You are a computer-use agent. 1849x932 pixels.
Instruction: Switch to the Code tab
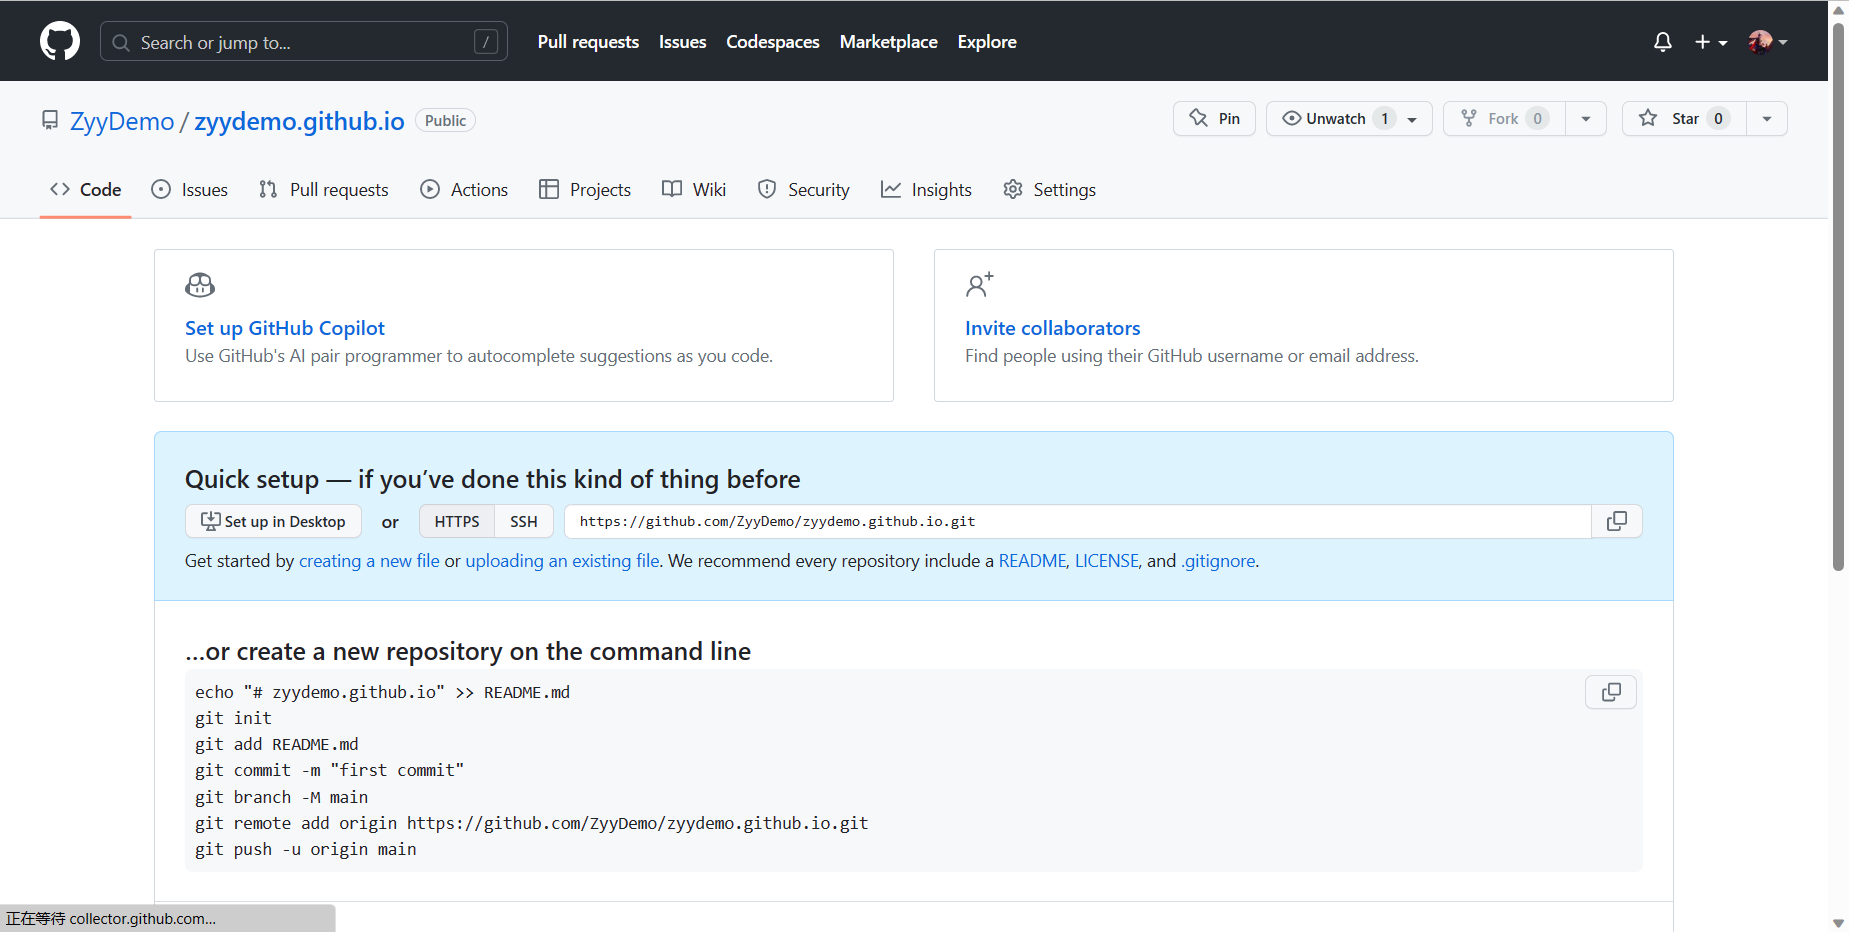click(x=86, y=190)
